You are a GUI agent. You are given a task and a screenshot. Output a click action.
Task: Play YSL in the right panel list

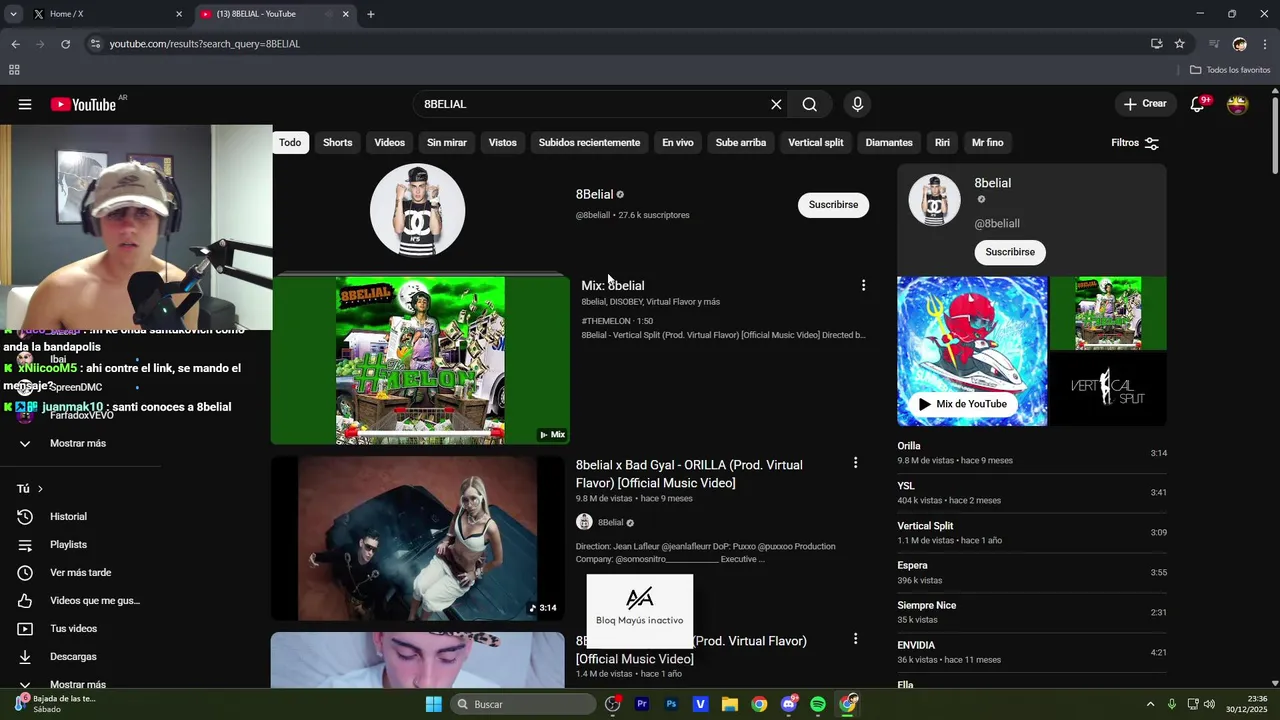coord(1032,493)
